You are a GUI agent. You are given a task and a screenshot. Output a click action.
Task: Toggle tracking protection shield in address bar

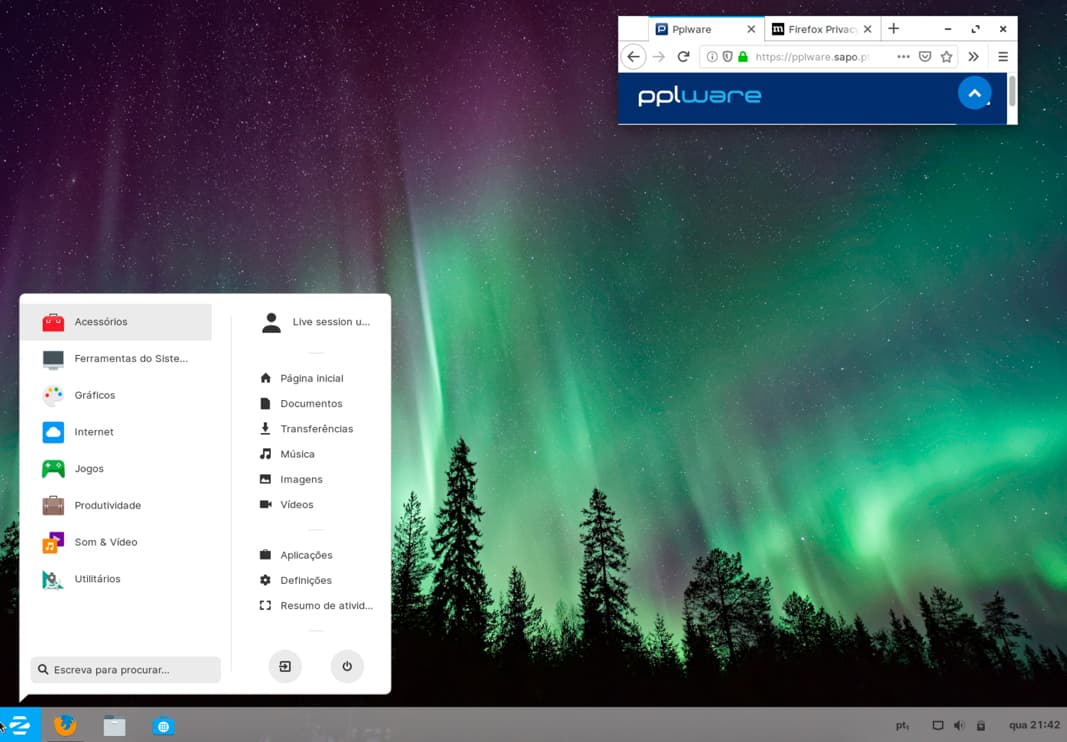click(x=727, y=57)
